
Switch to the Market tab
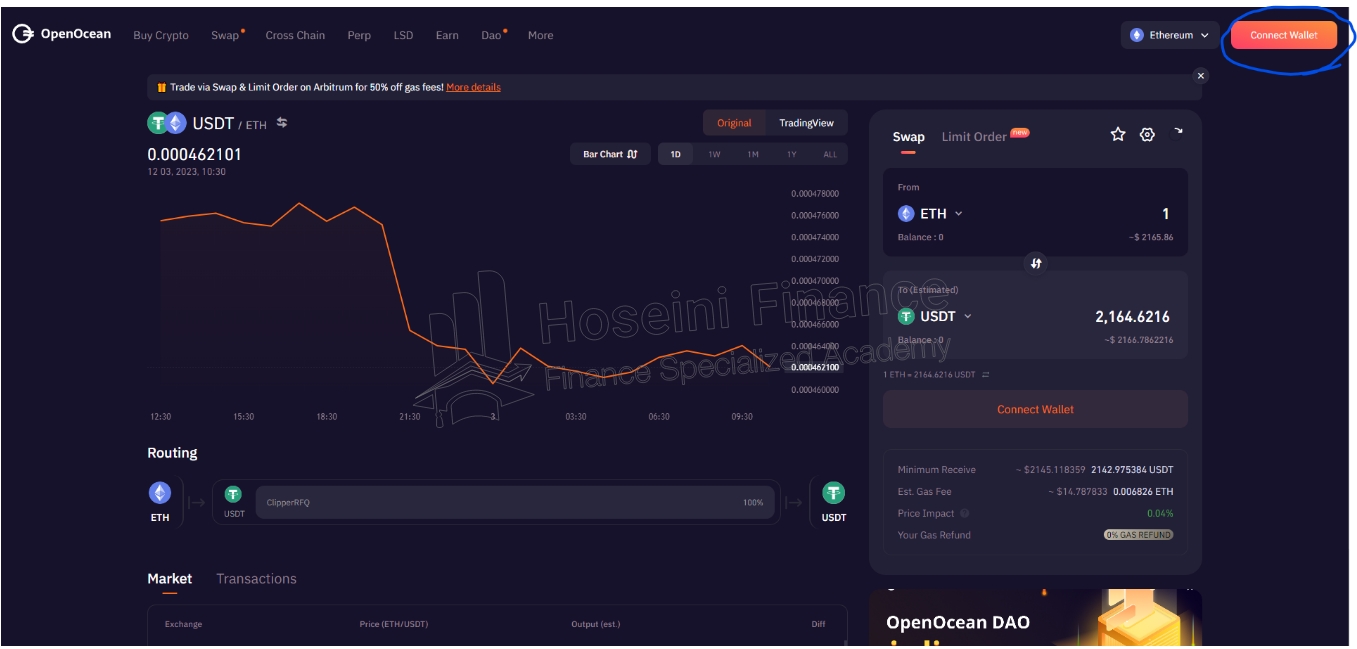[170, 579]
